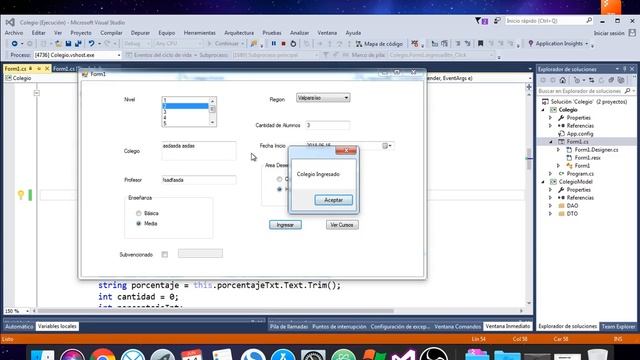The width and height of the screenshot is (640, 360).
Task: Expand the Program.cs node
Action: tap(550, 174)
